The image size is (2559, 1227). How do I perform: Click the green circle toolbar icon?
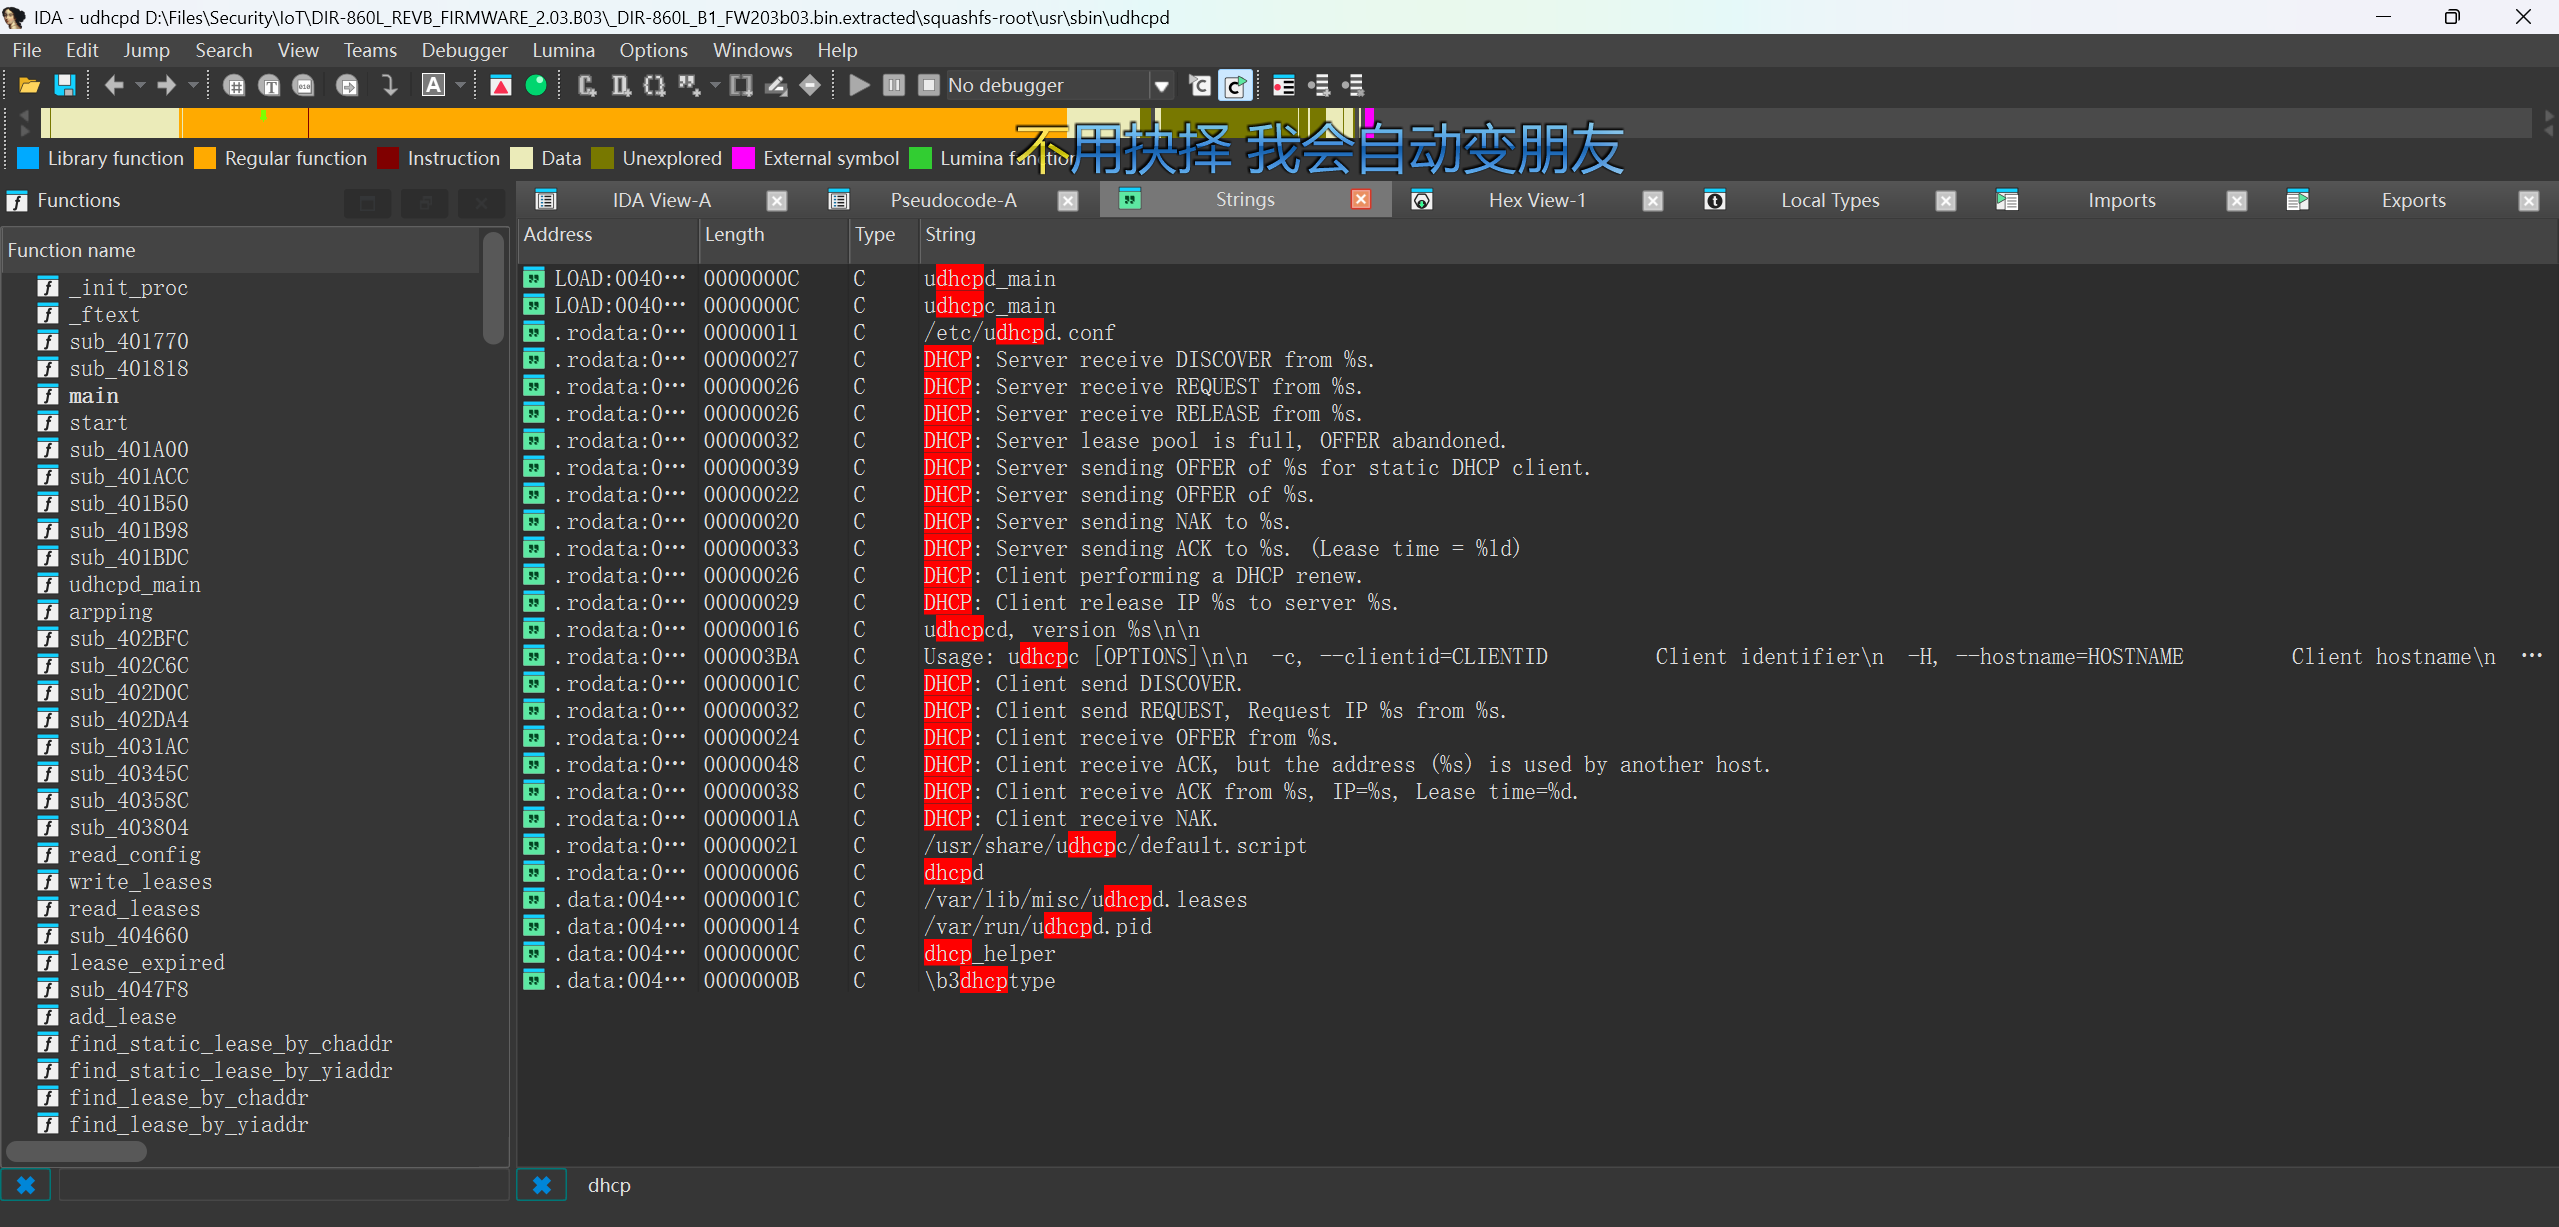pyautogui.click(x=536, y=86)
